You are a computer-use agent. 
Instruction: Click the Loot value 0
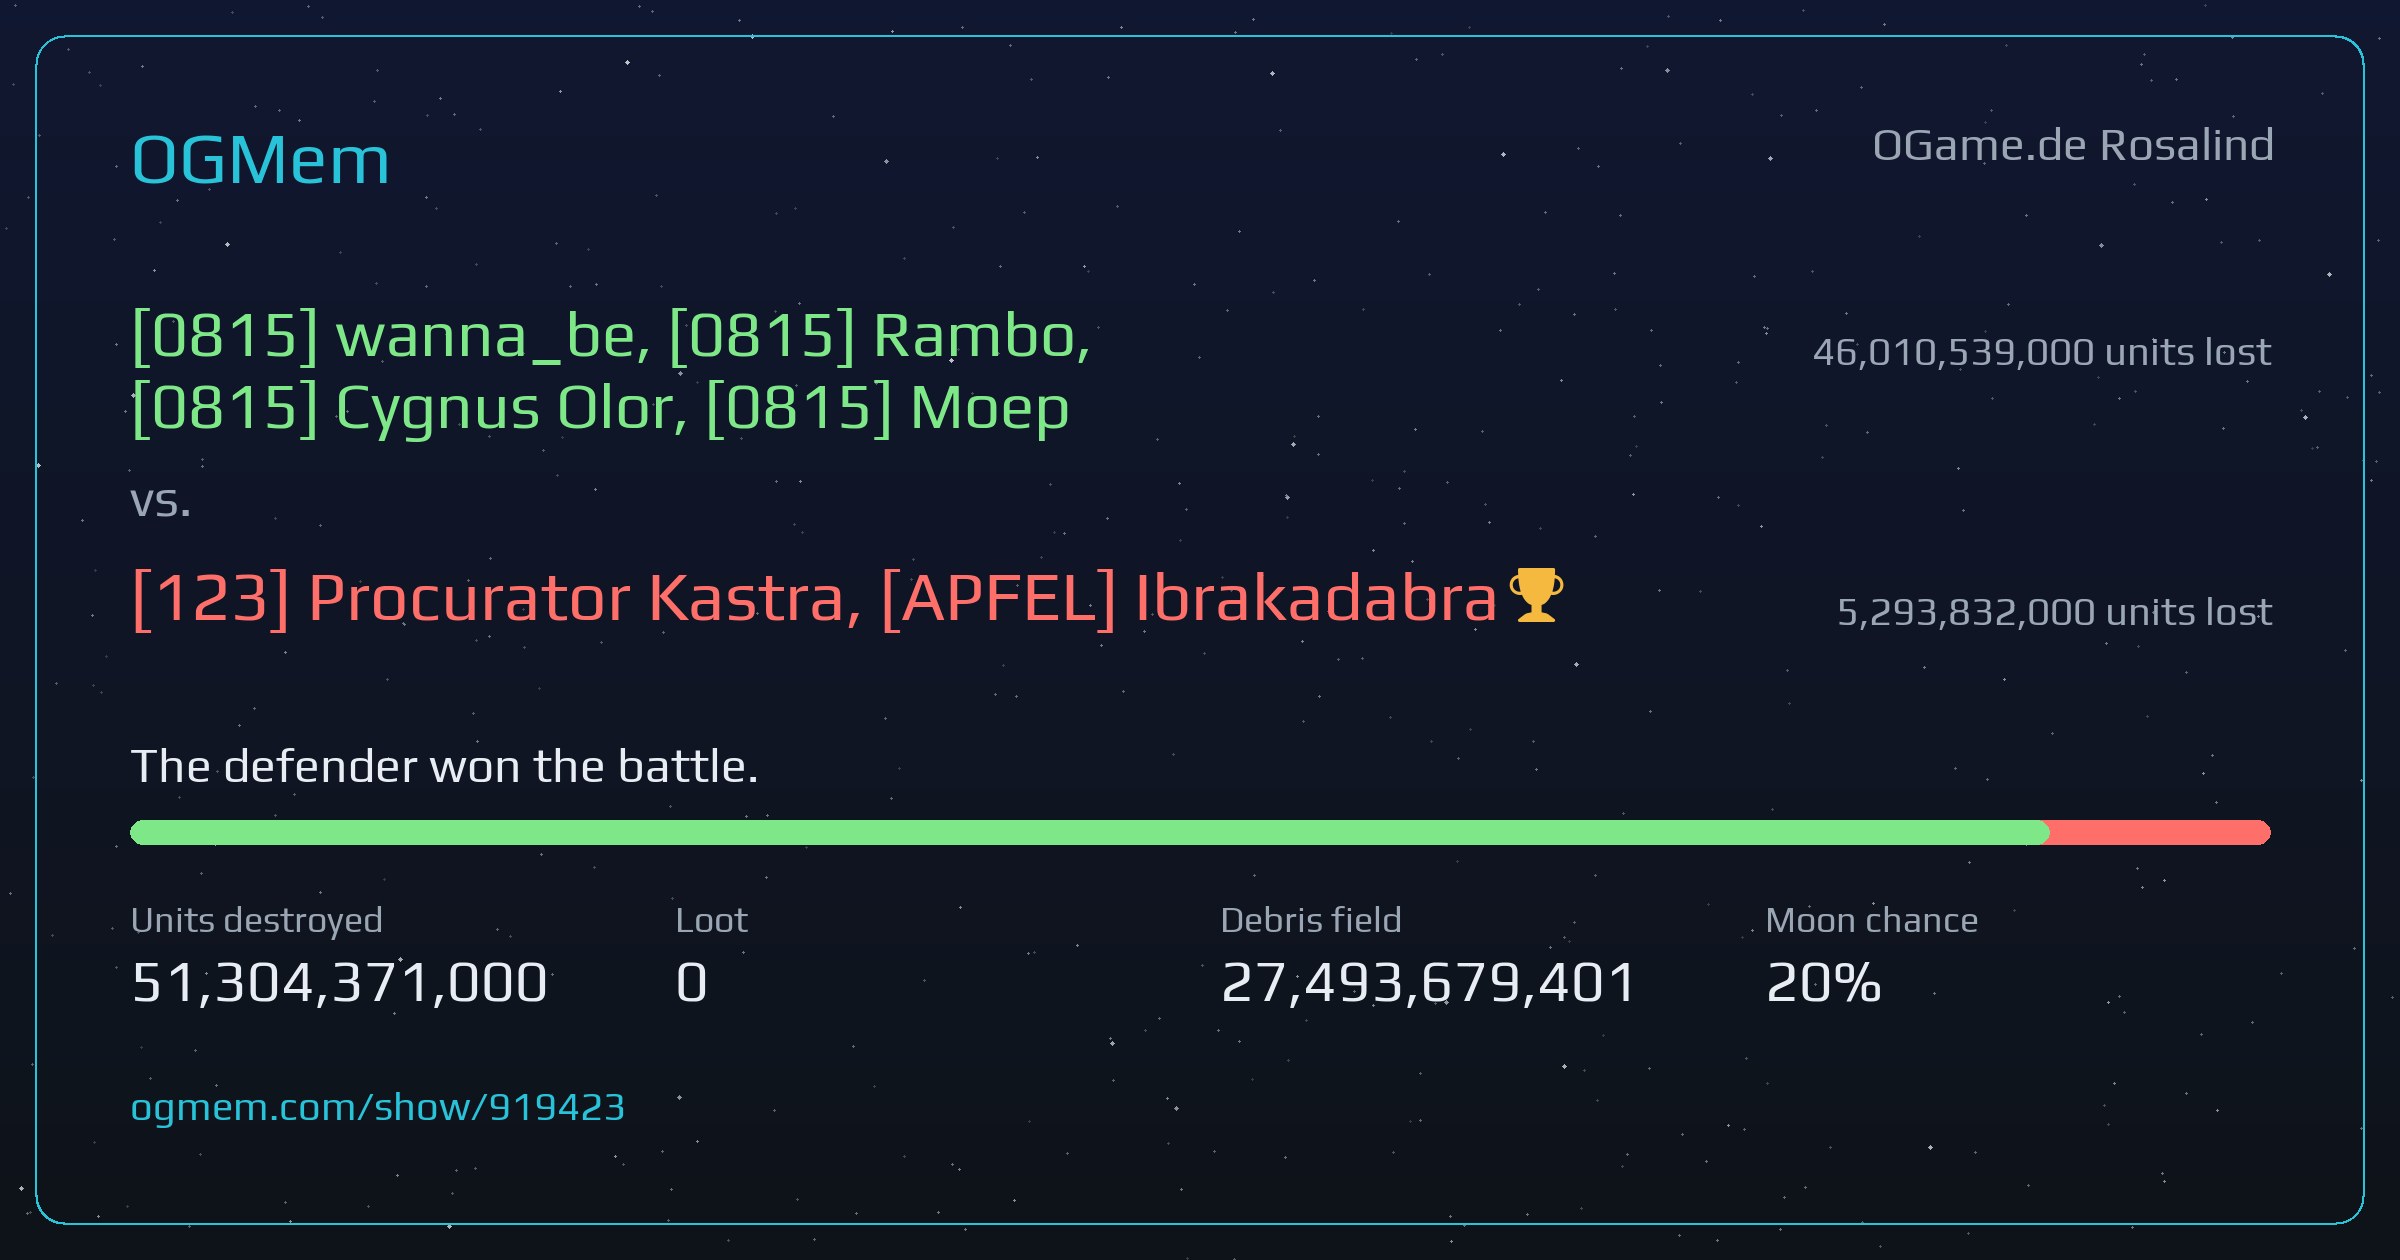coord(692,982)
